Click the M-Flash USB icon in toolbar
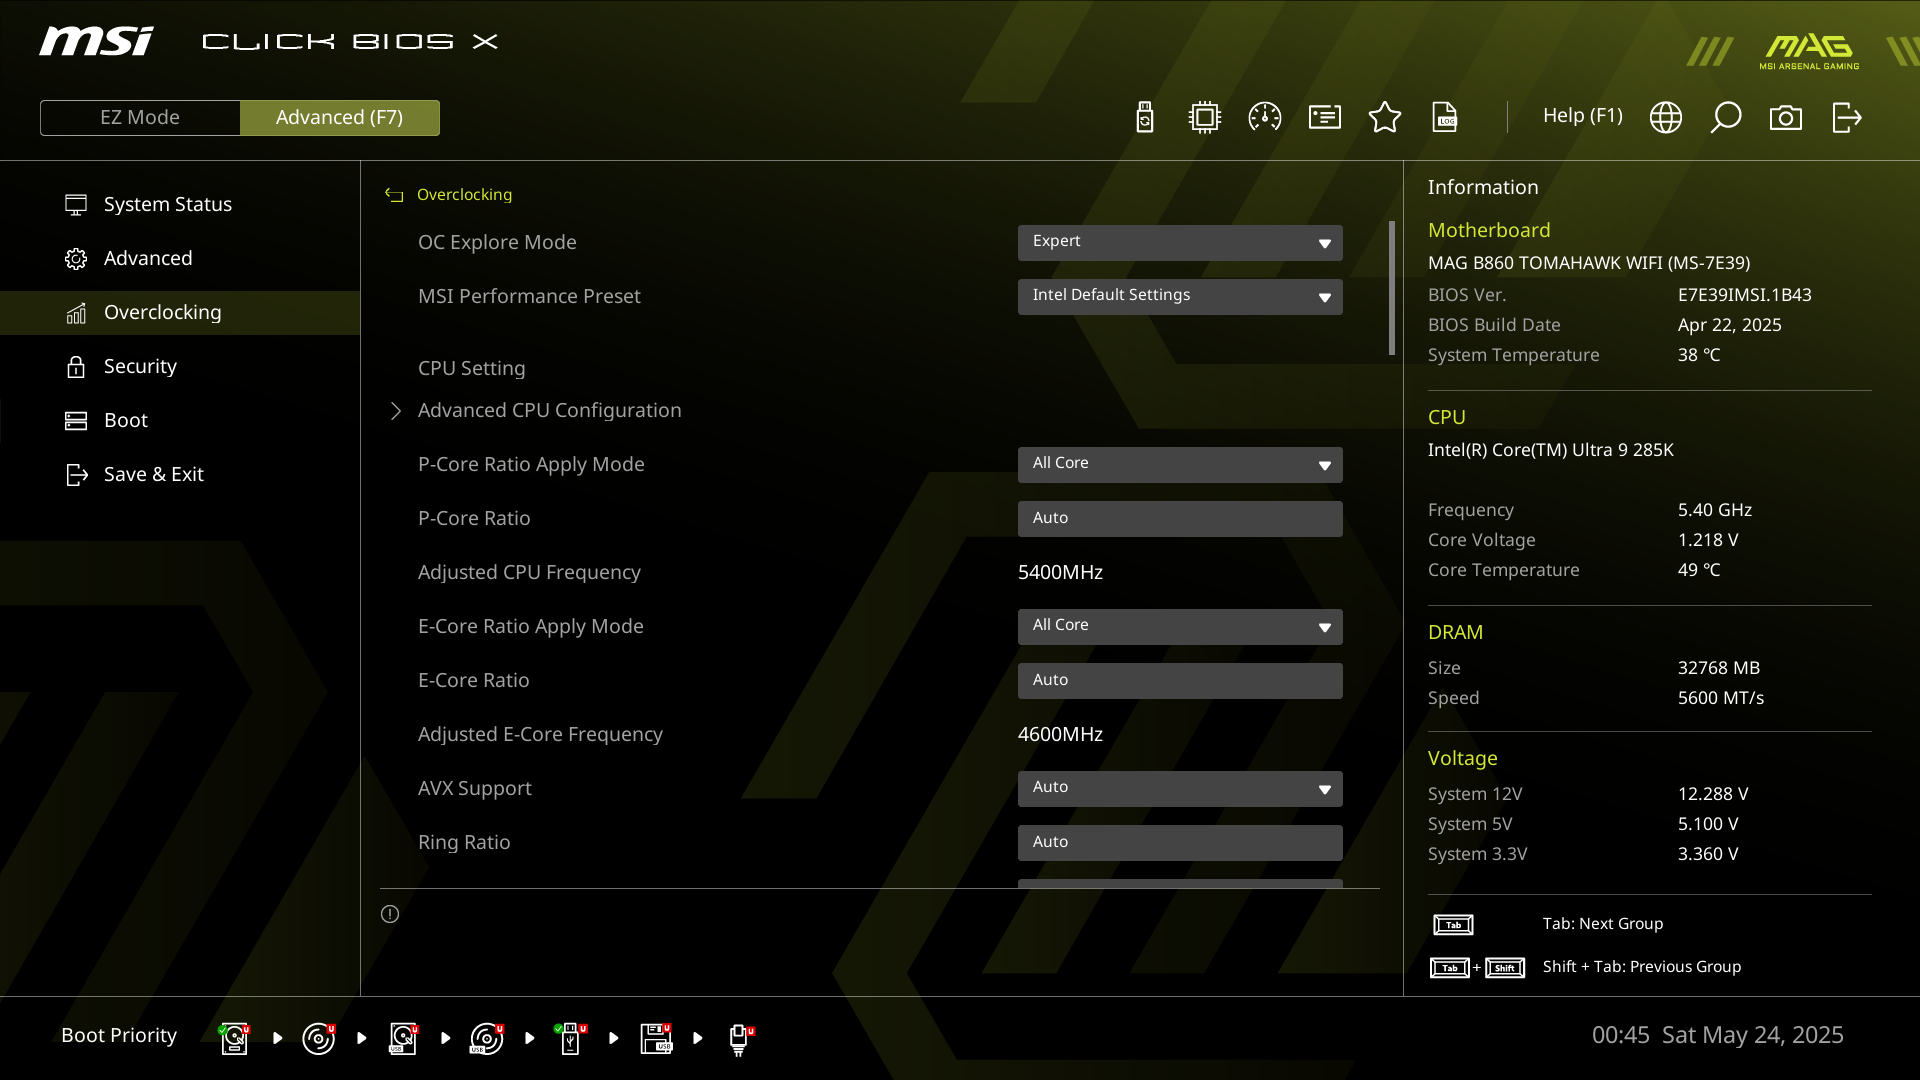 tap(1145, 117)
